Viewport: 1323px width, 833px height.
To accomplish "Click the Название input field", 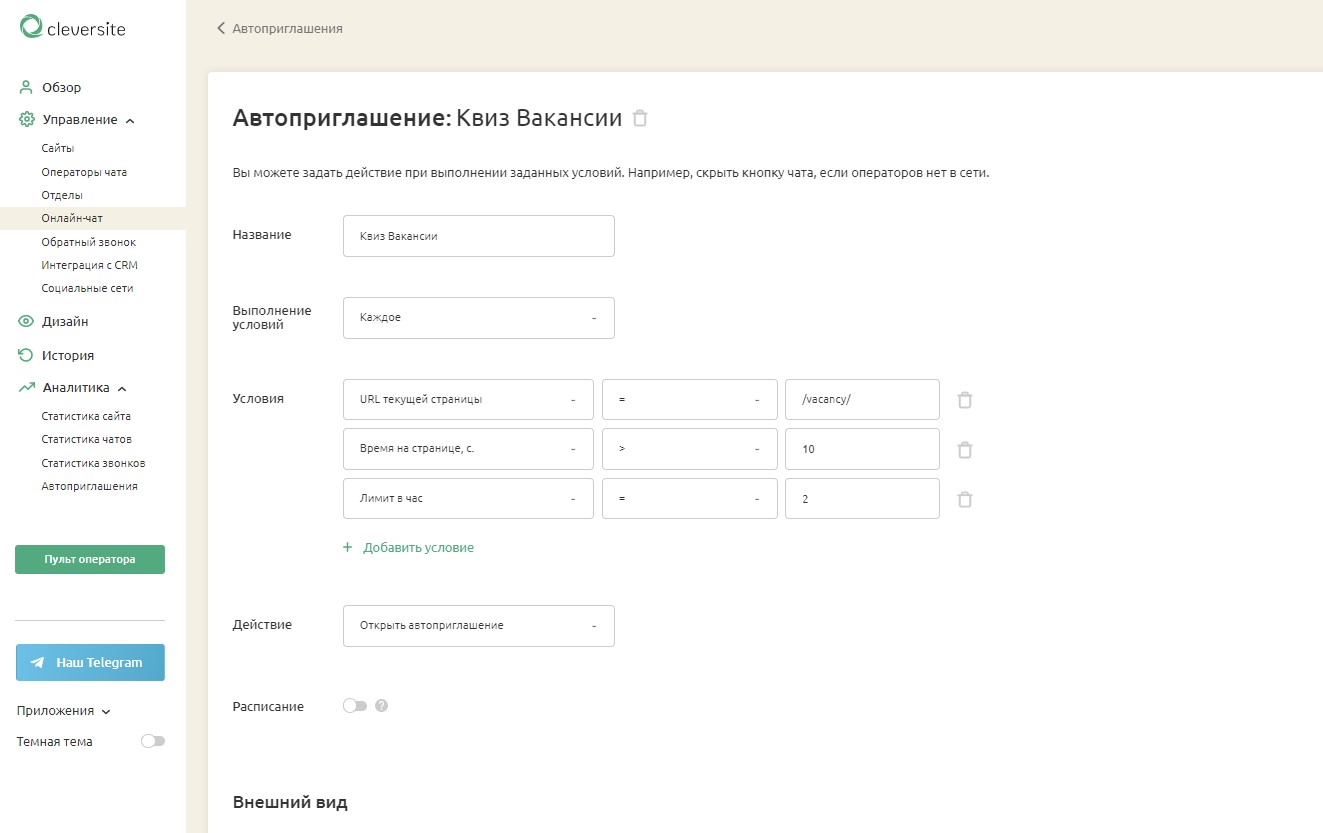I will pos(479,236).
